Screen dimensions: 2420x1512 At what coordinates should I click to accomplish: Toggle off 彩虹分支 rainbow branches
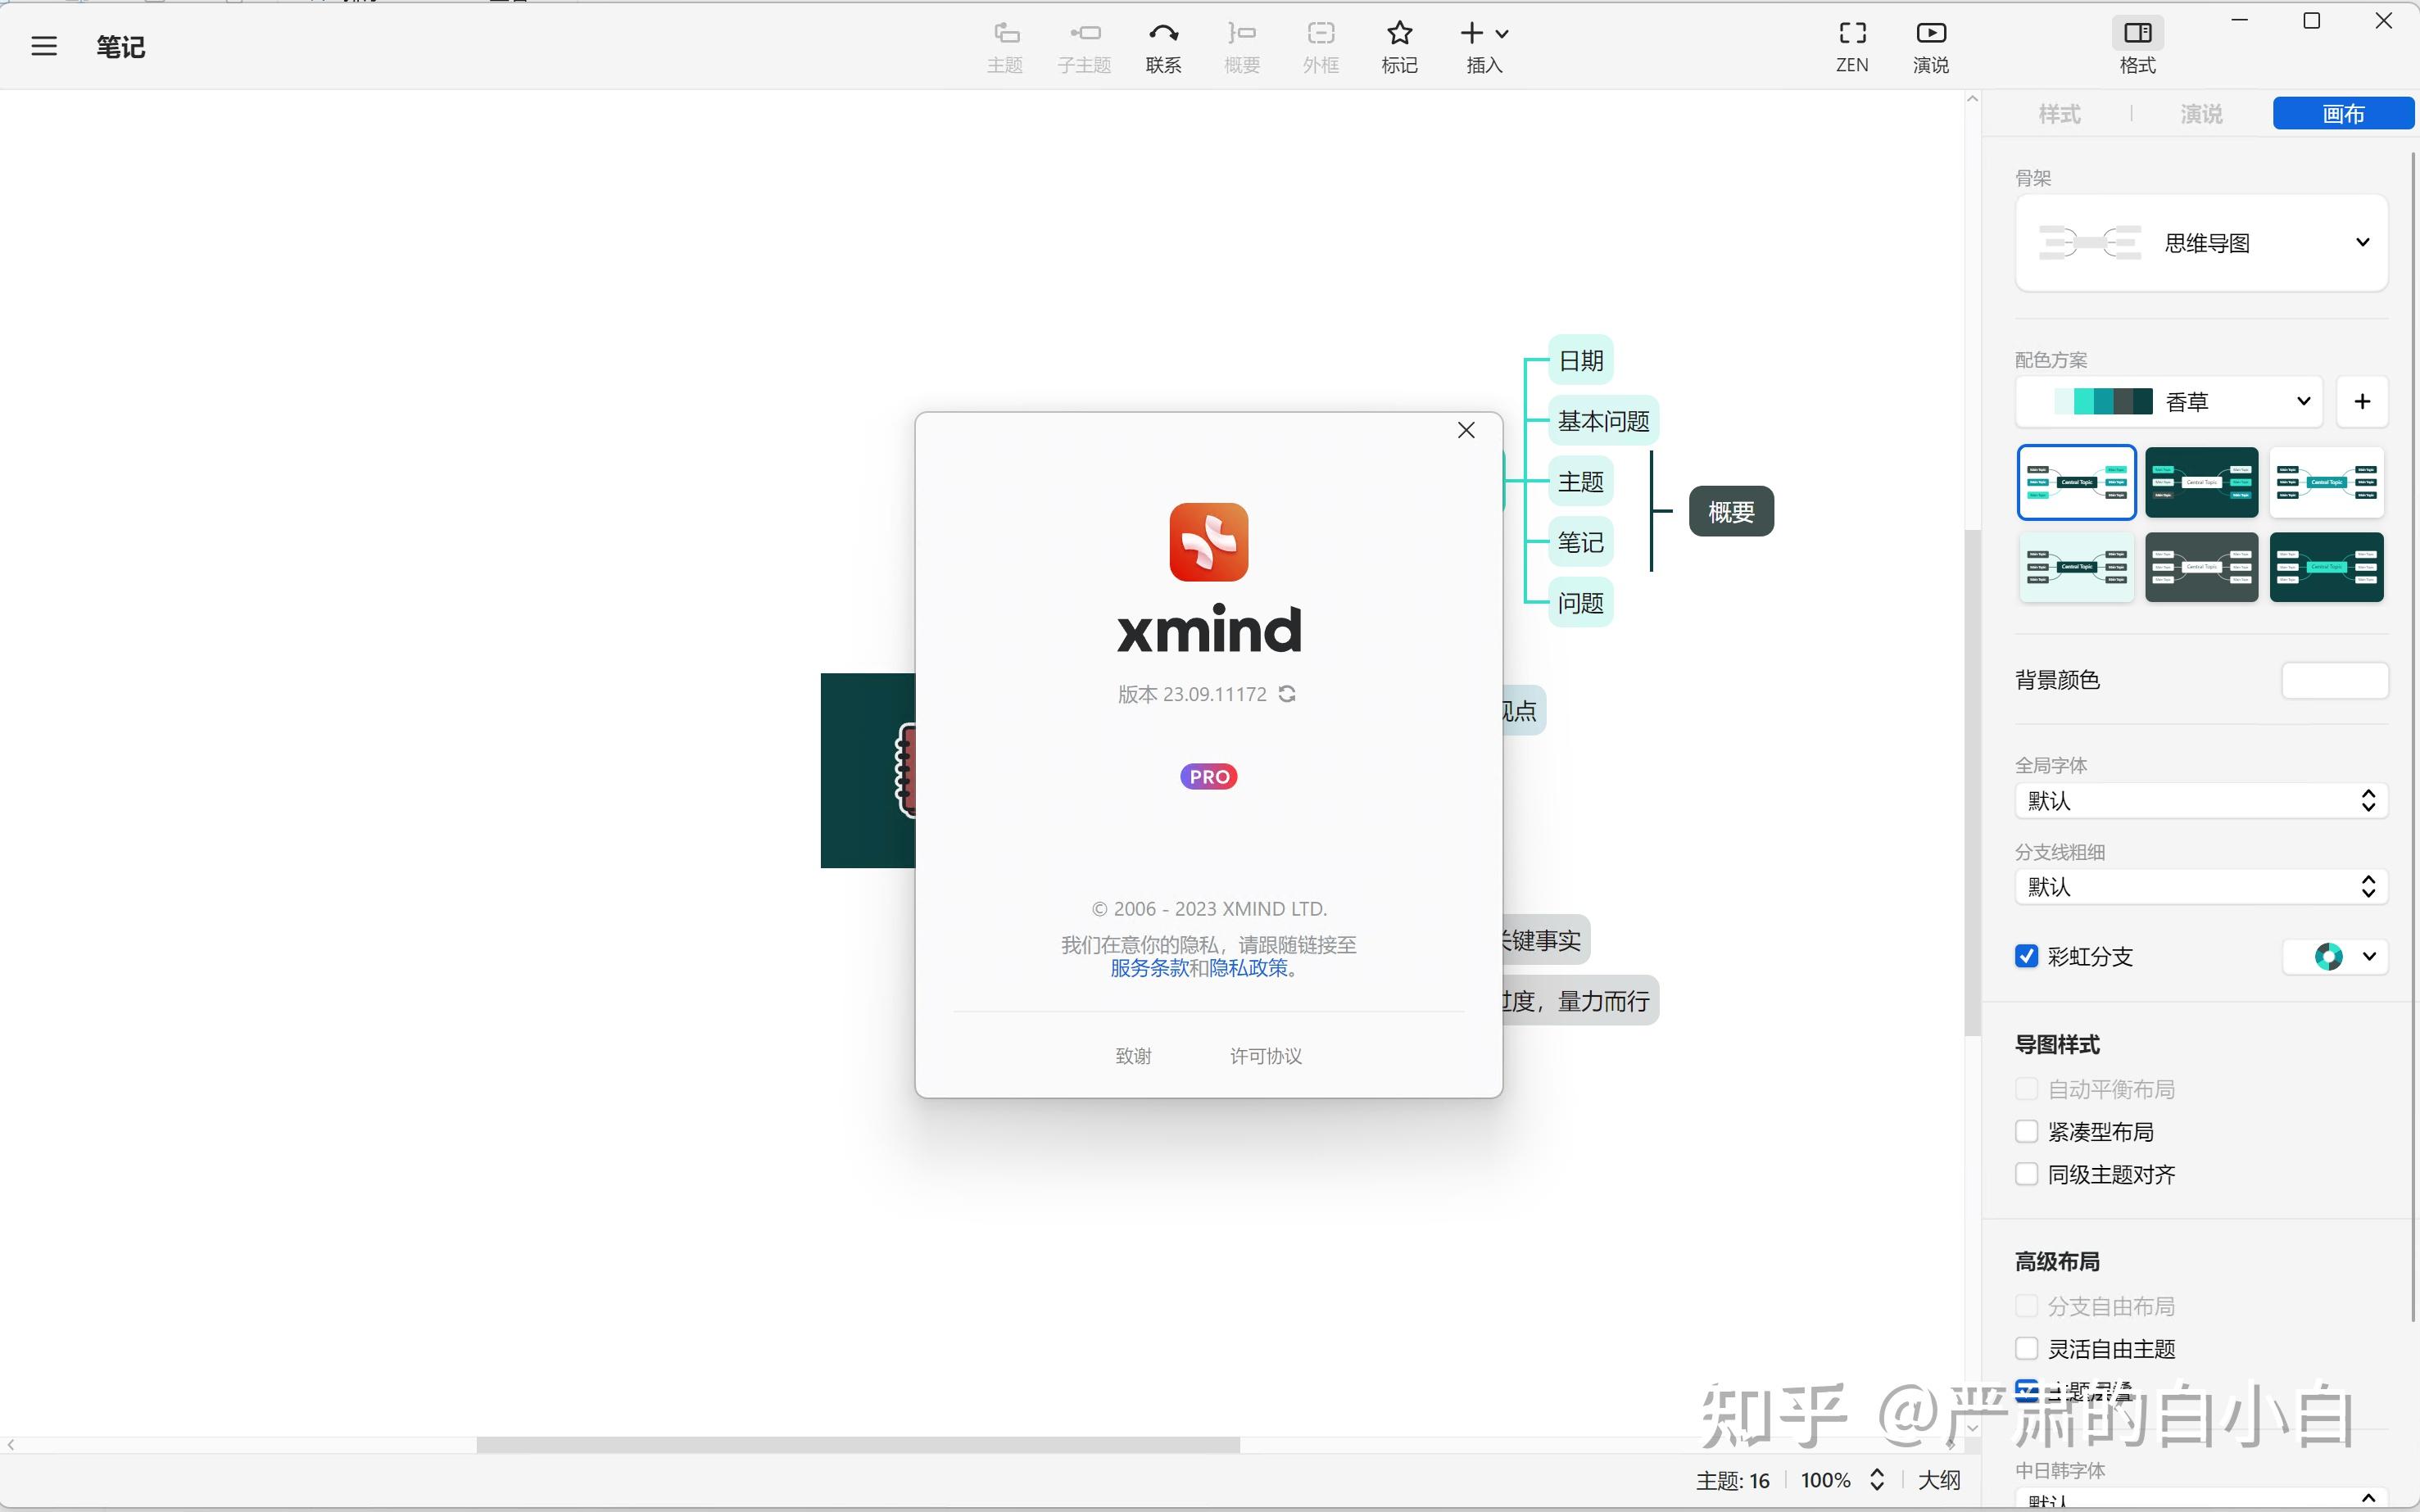[x=2028, y=956]
